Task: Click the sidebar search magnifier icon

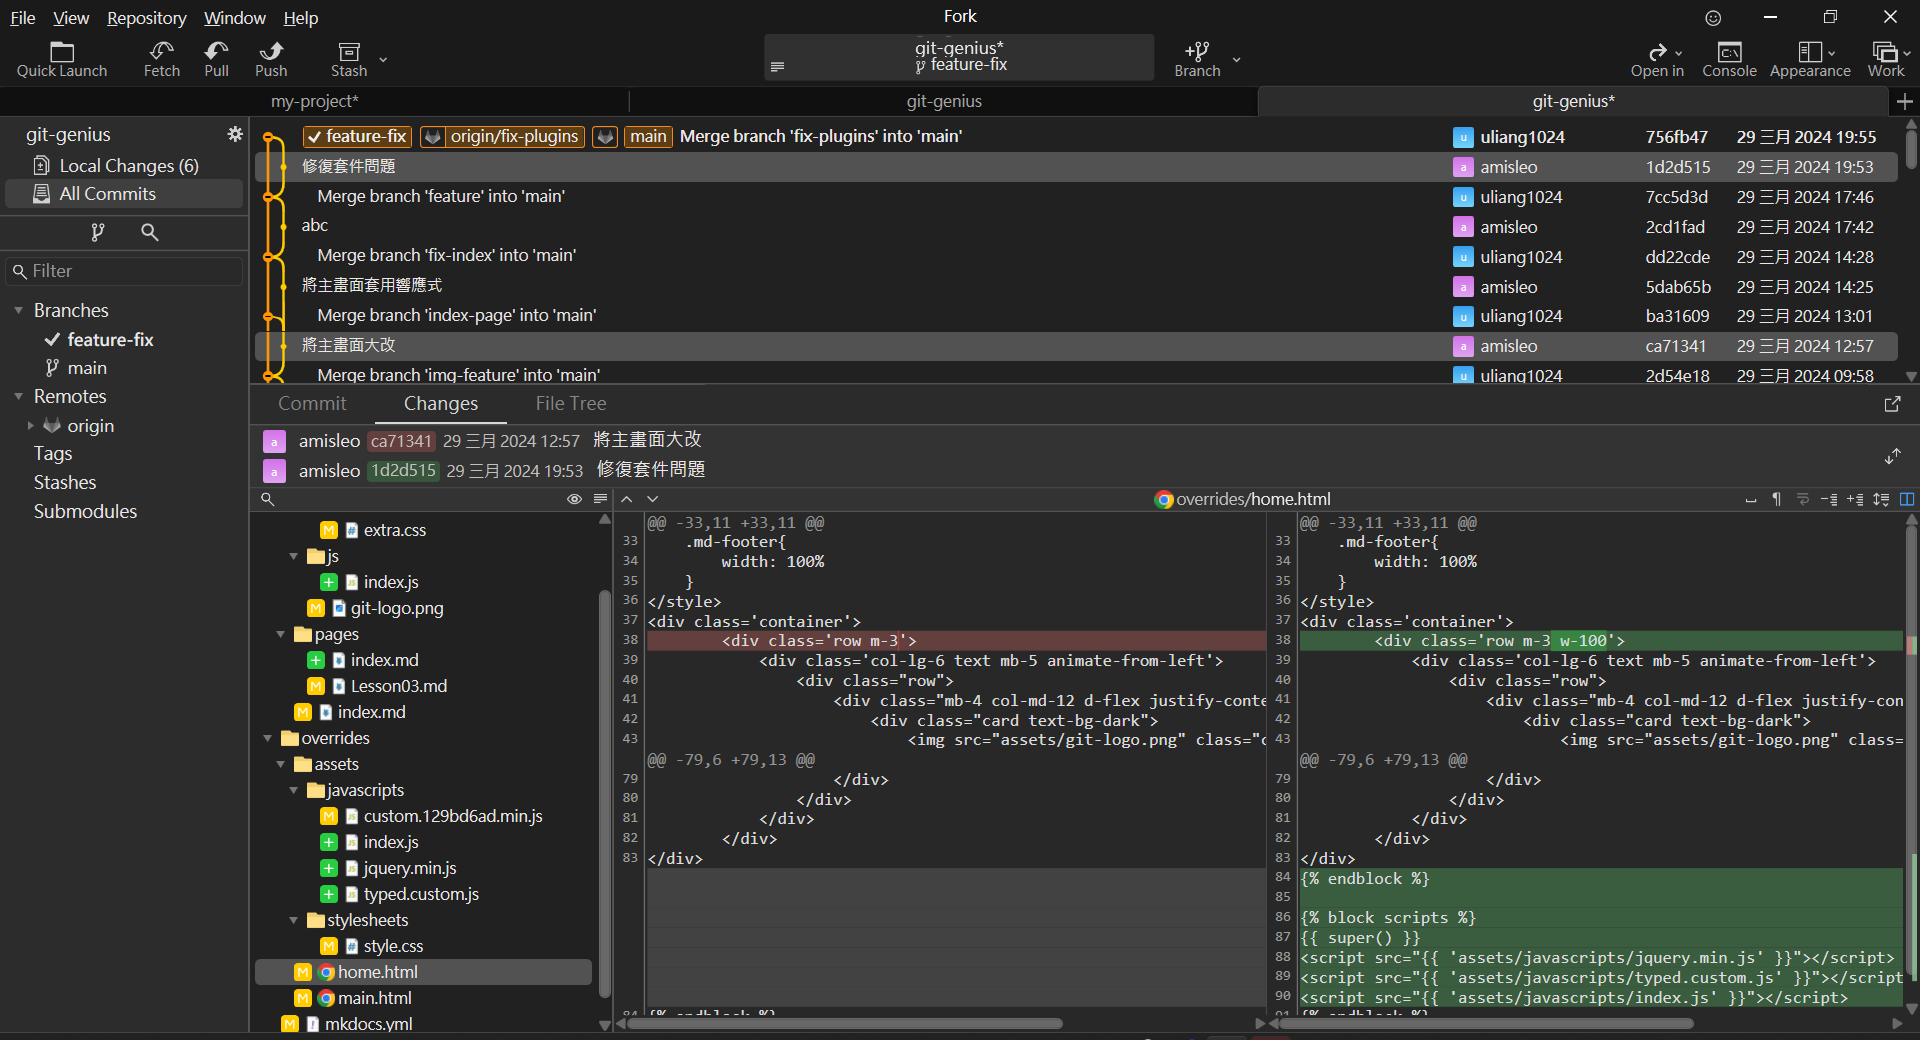Action: pyautogui.click(x=150, y=232)
